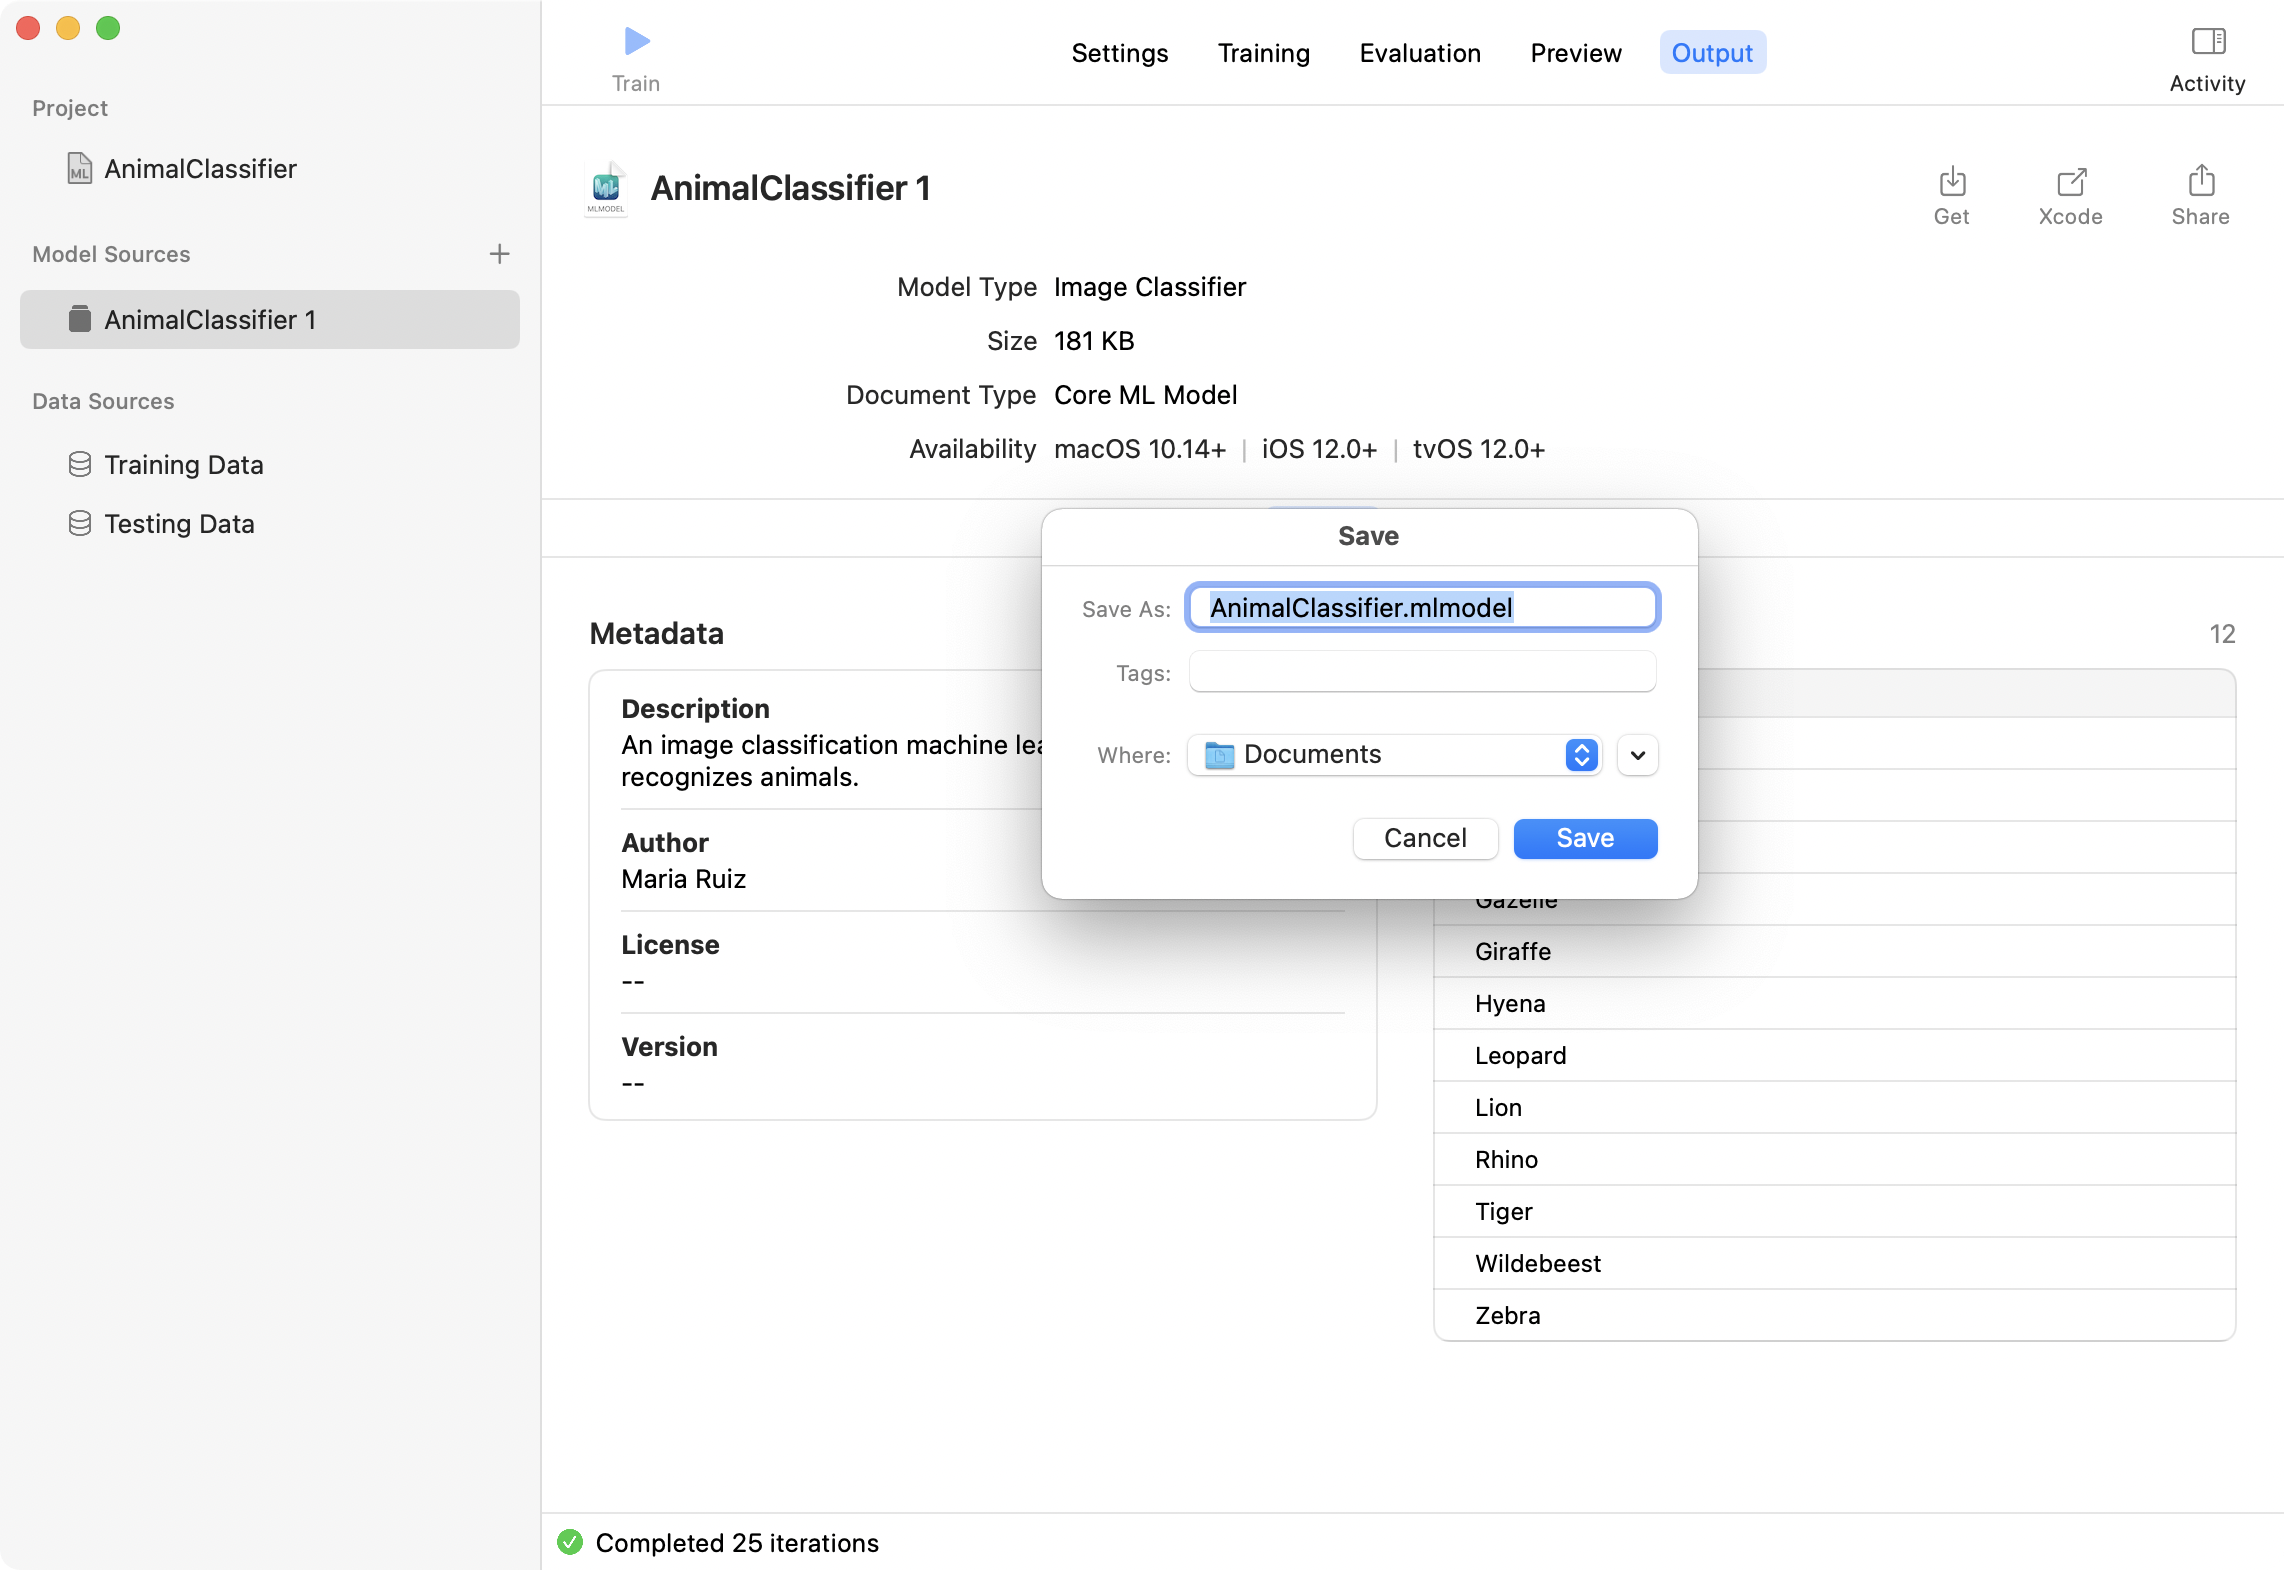Expand the save dialog with chevron button

[1637, 755]
